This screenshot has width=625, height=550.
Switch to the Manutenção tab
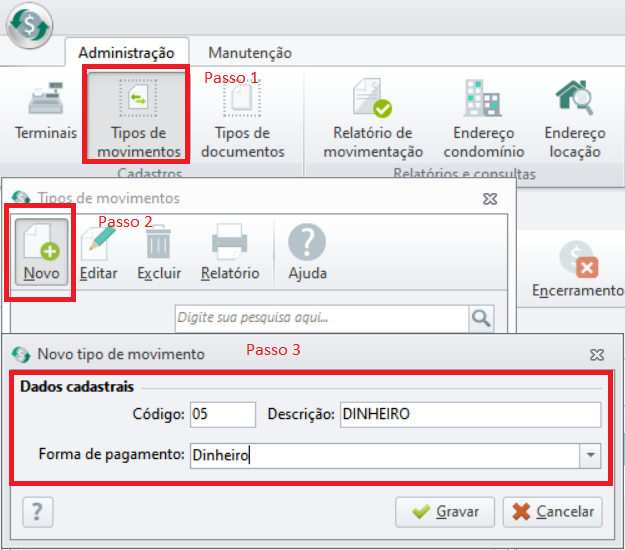pyautogui.click(x=250, y=53)
